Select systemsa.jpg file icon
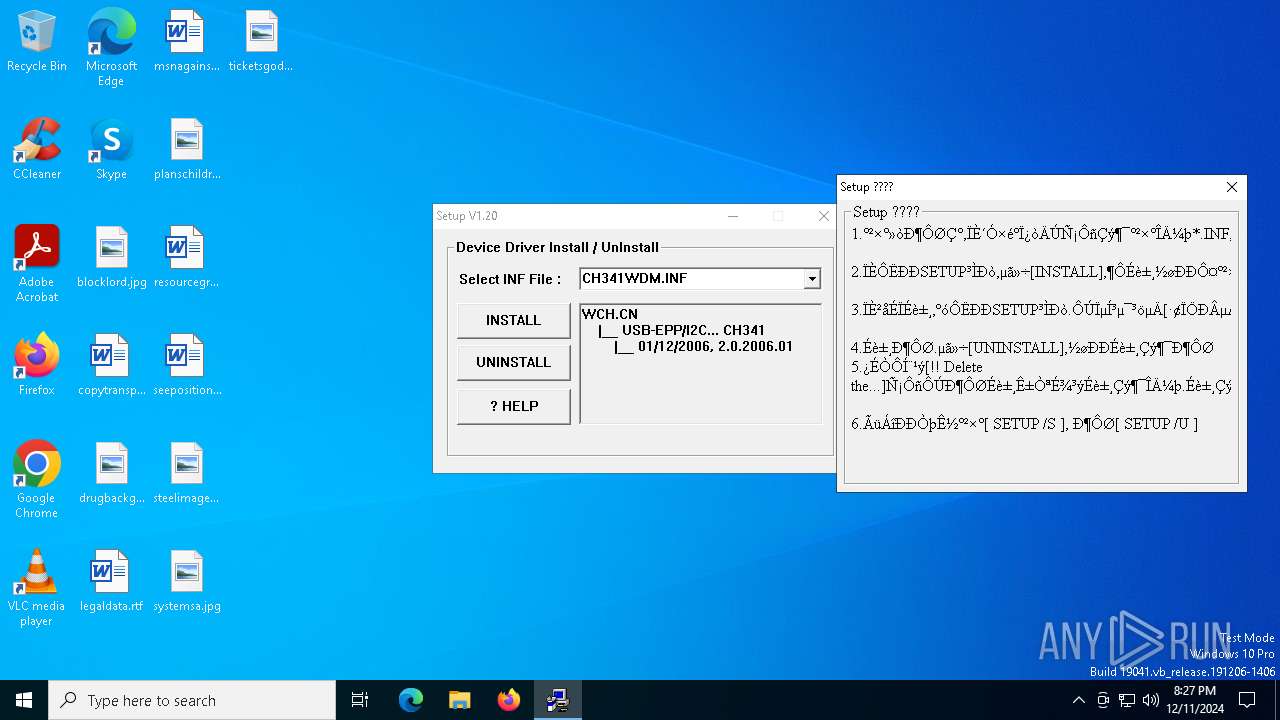 coord(187,581)
